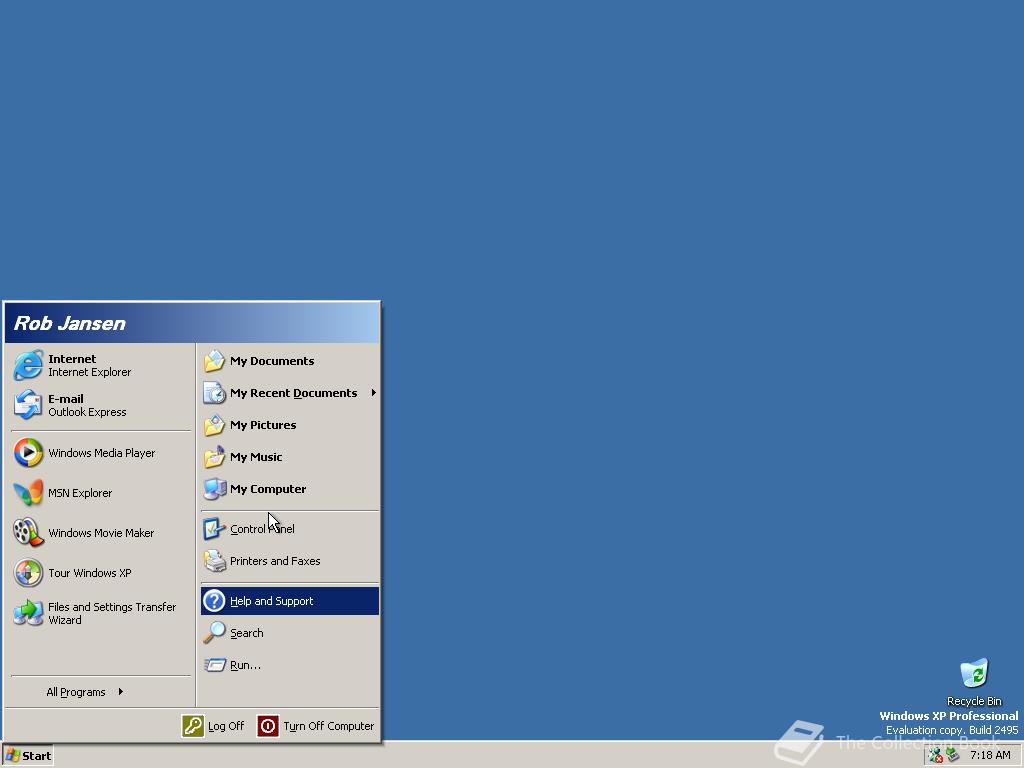Click the Log Off key icon

click(193, 726)
